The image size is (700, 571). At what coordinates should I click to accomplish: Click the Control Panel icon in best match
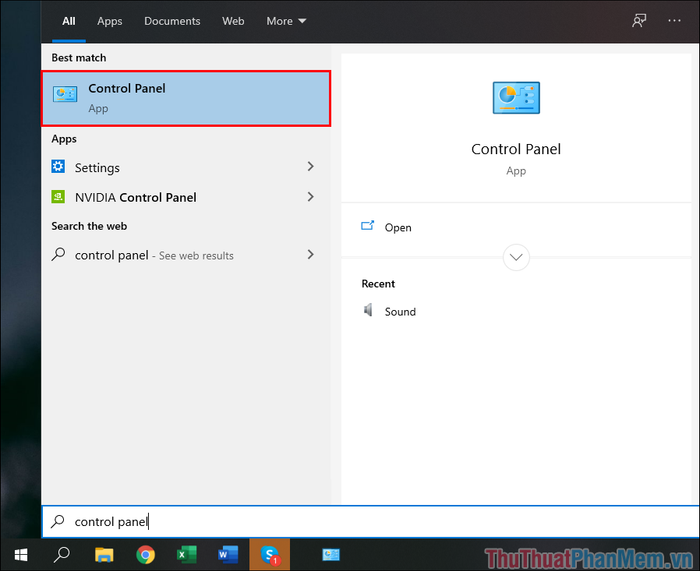(65, 94)
